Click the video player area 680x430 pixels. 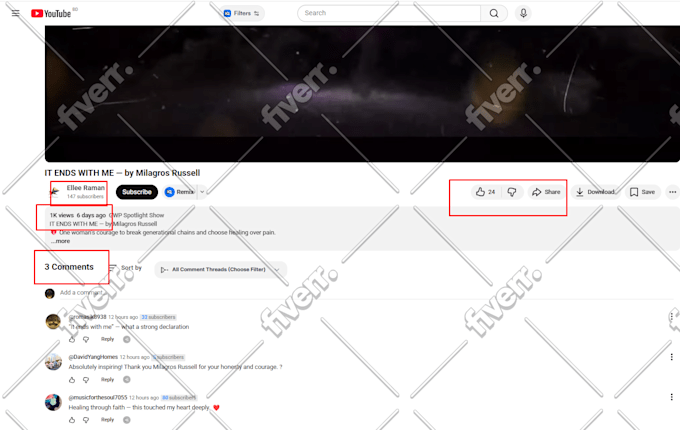coord(362,93)
